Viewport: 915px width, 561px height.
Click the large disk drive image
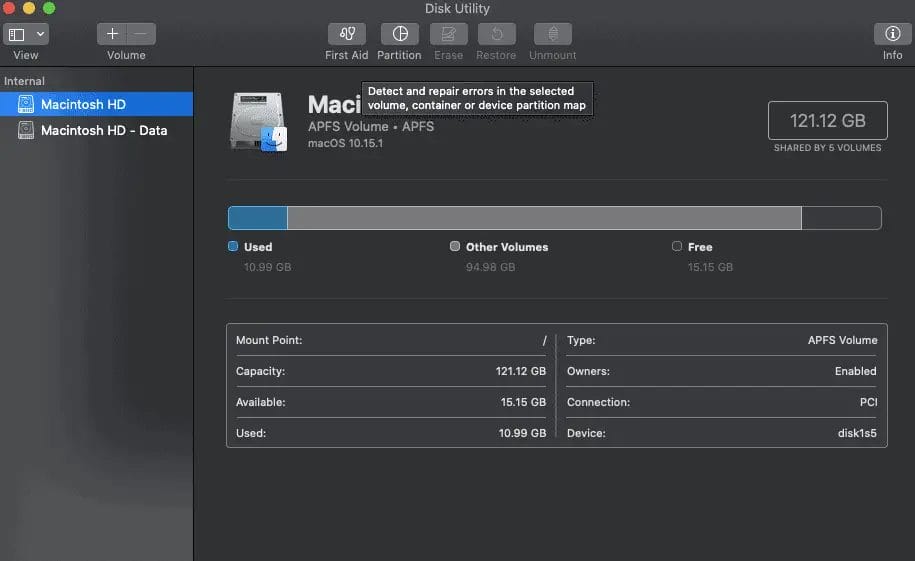pyautogui.click(x=259, y=122)
